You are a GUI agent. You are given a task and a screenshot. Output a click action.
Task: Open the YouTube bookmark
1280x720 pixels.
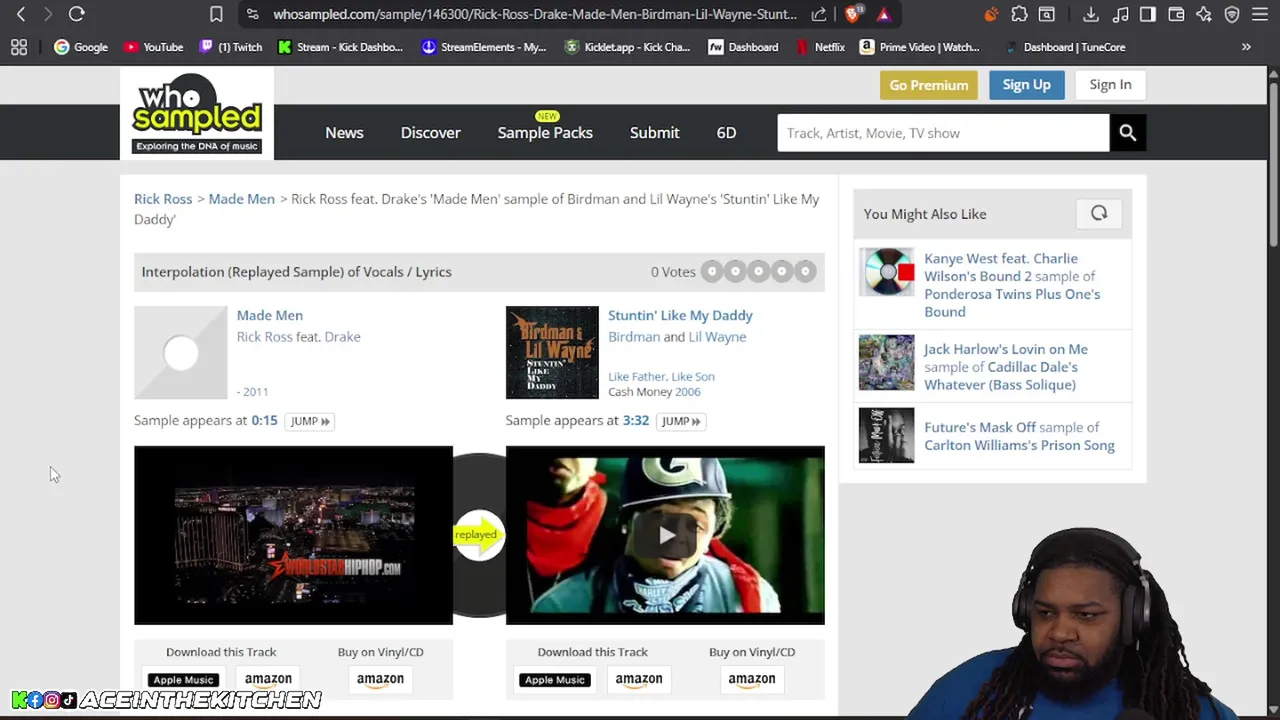click(153, 47)
